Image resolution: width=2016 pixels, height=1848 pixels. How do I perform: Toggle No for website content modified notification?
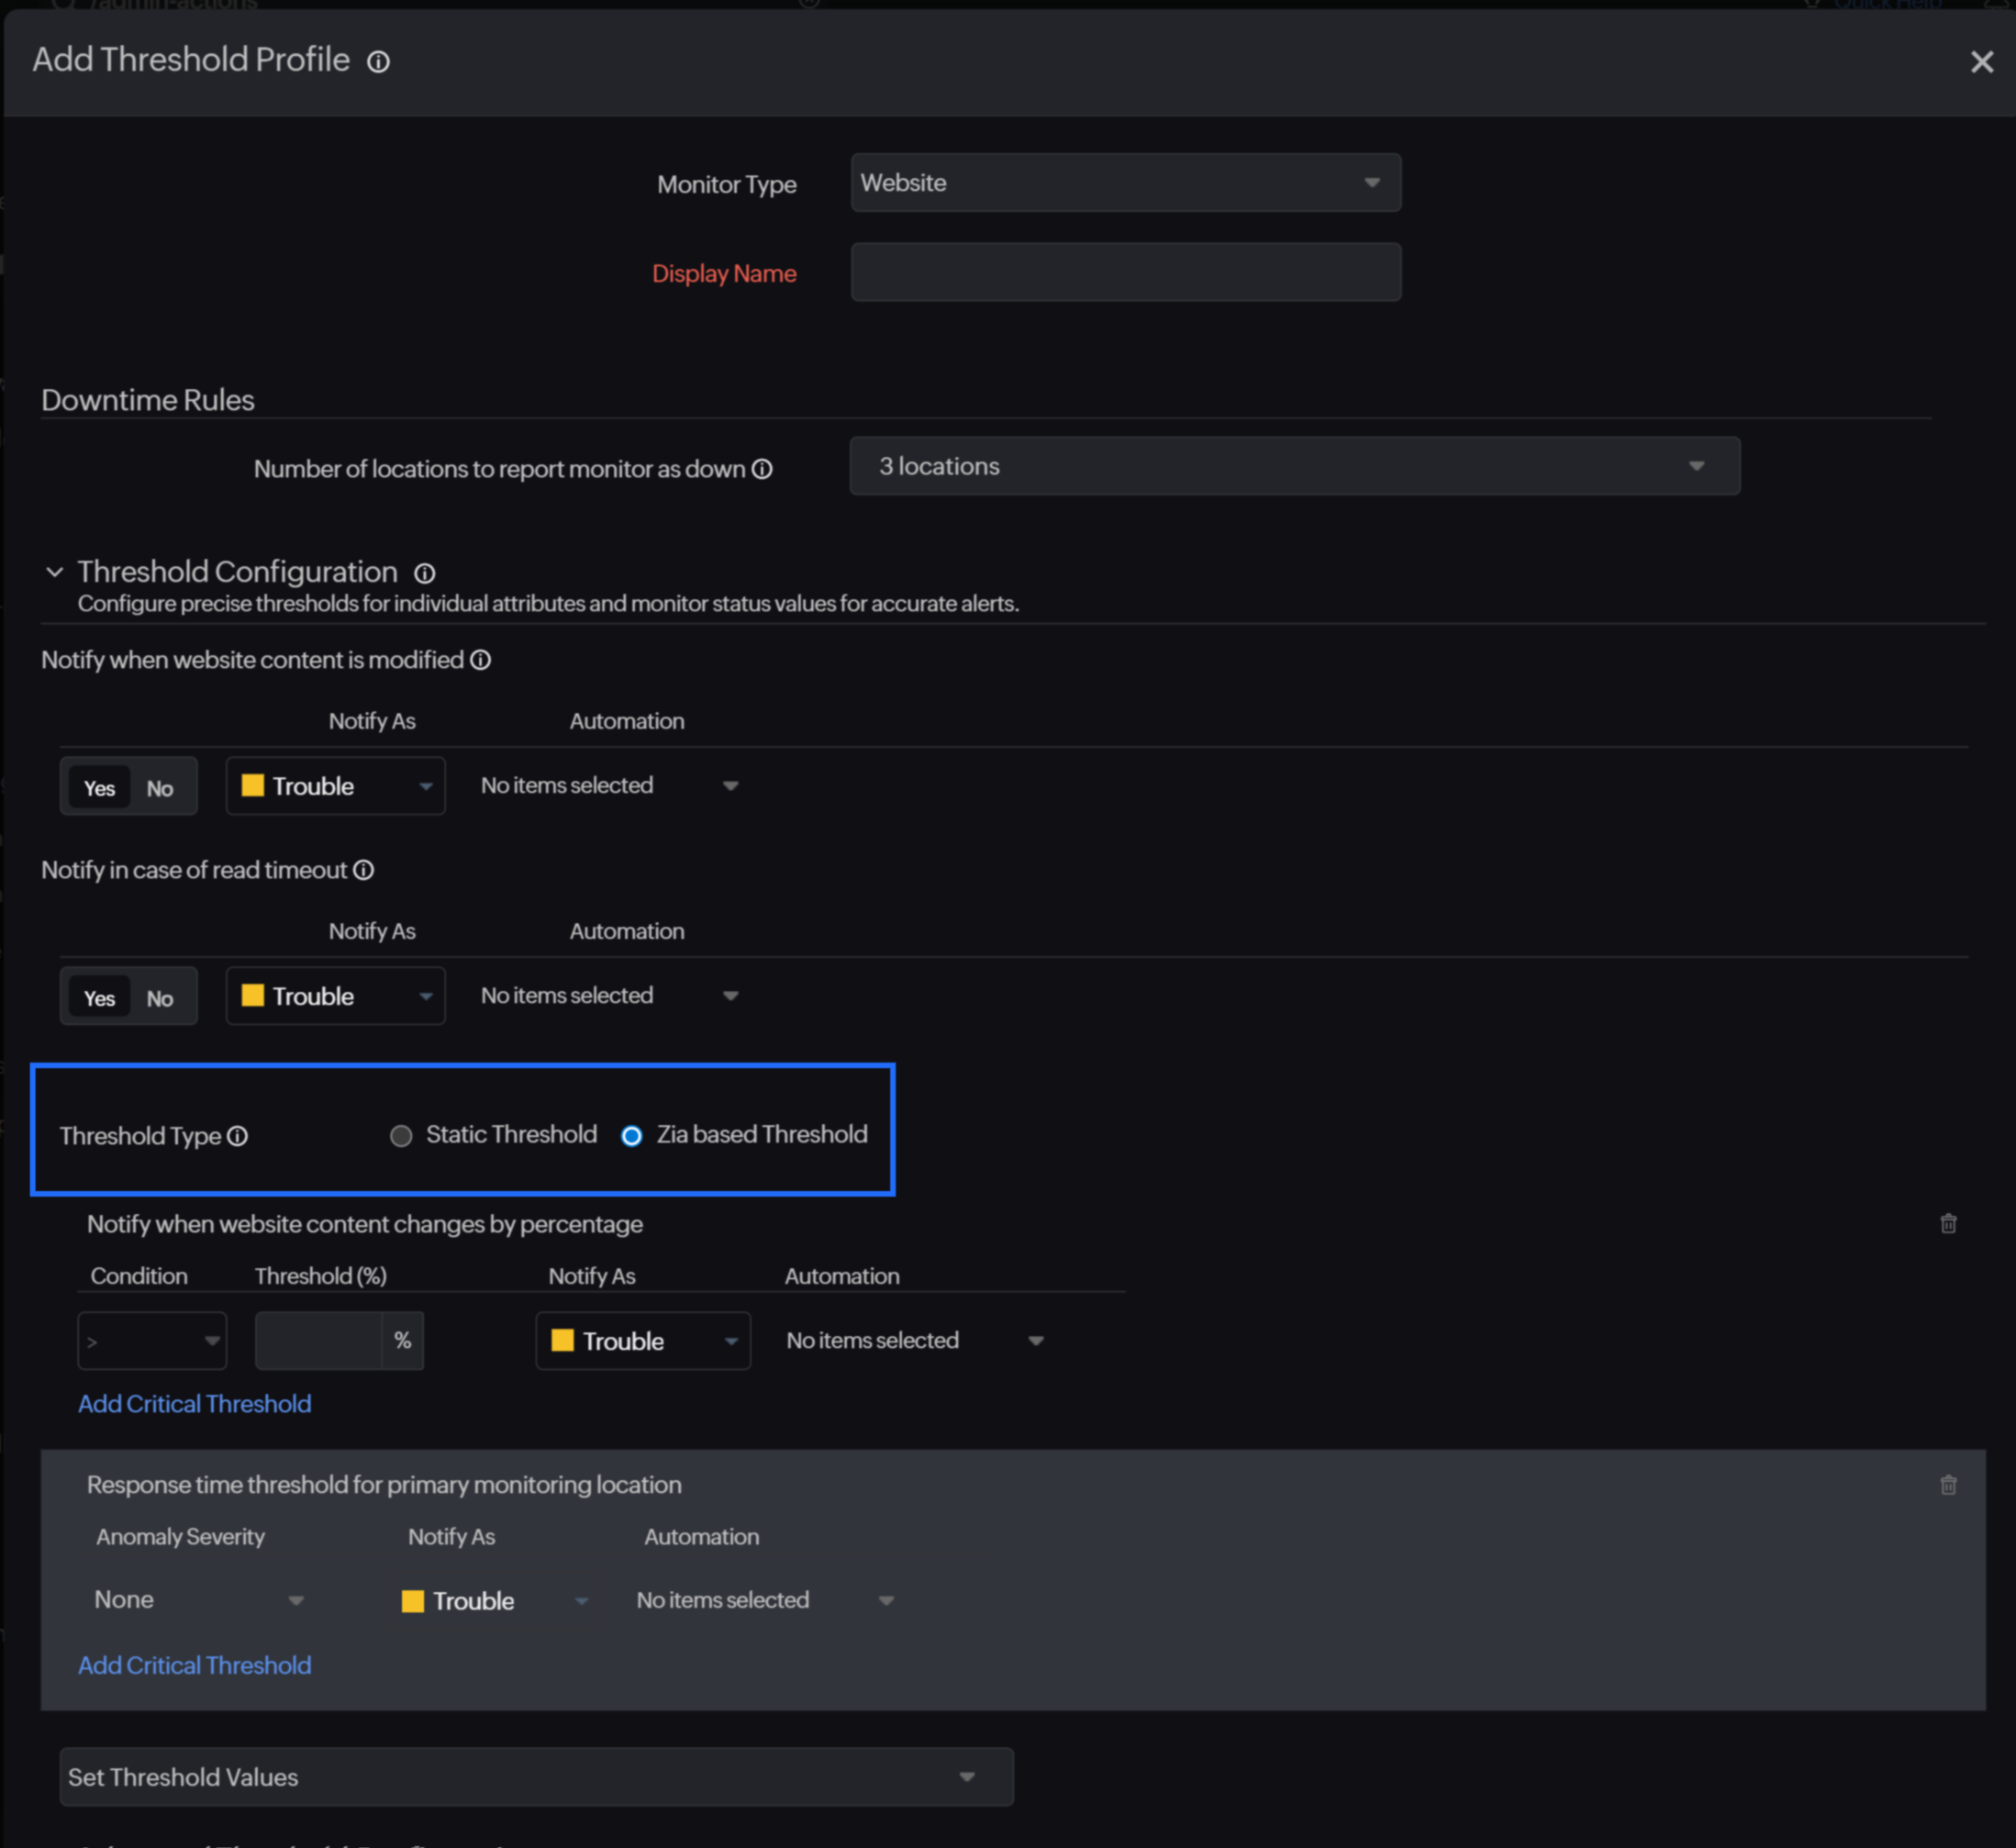pyautogui.click(x=160, y=788)
